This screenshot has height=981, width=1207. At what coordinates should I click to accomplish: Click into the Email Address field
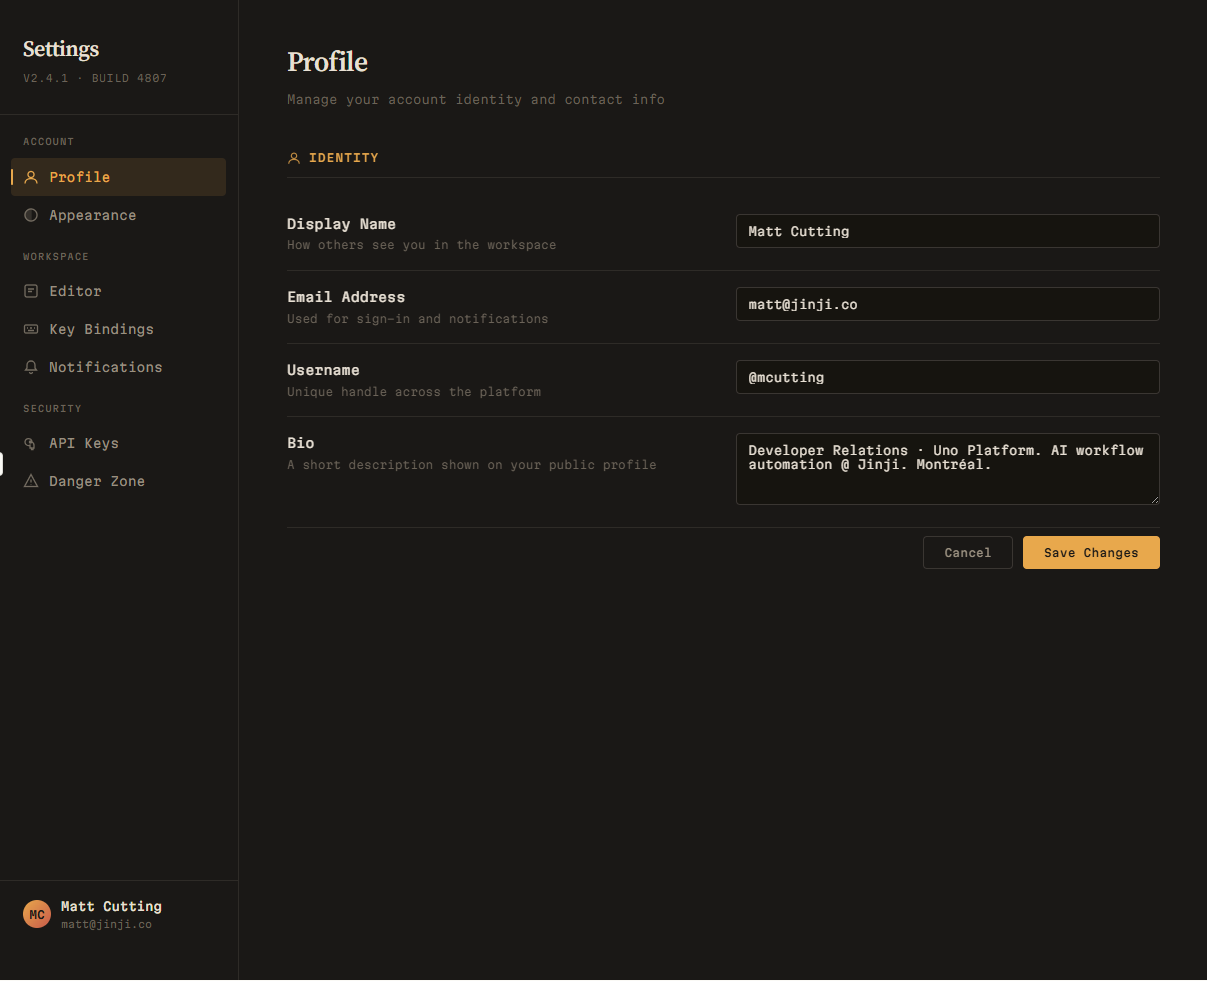click(947, 304)
